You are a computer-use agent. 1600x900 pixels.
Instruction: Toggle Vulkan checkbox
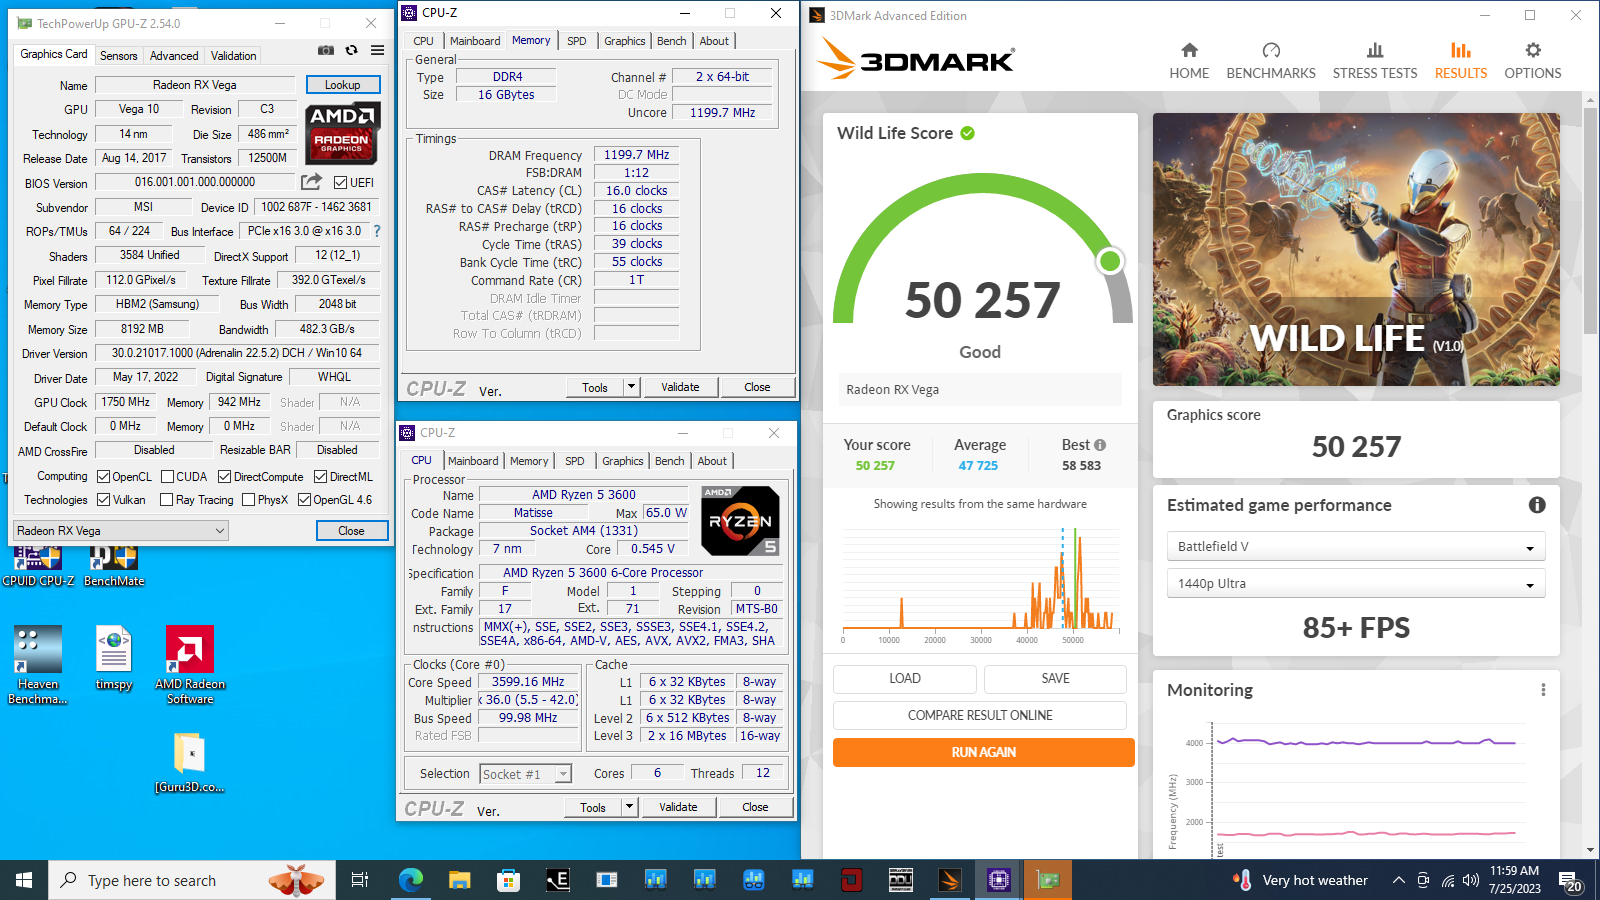[103, 500]
